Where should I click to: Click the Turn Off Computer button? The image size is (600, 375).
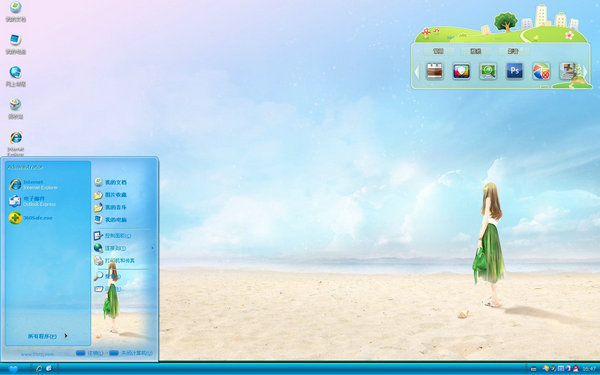[130, 353]
